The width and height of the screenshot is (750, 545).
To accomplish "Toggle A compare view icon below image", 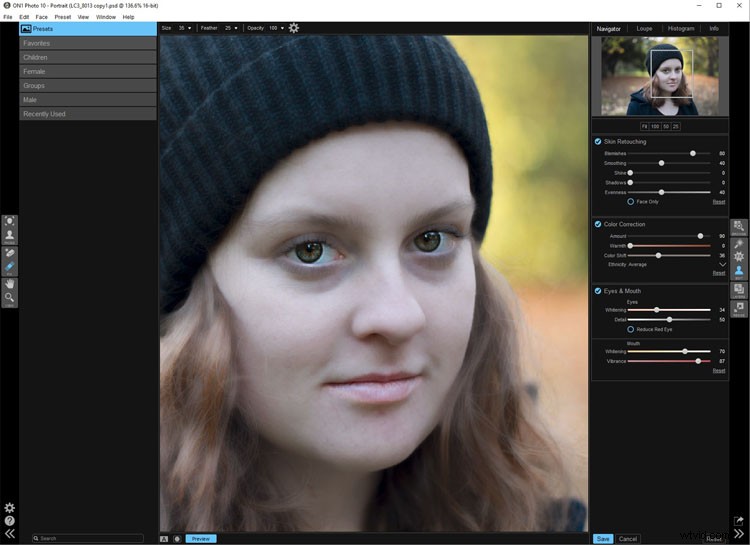I will pos(164,539).
